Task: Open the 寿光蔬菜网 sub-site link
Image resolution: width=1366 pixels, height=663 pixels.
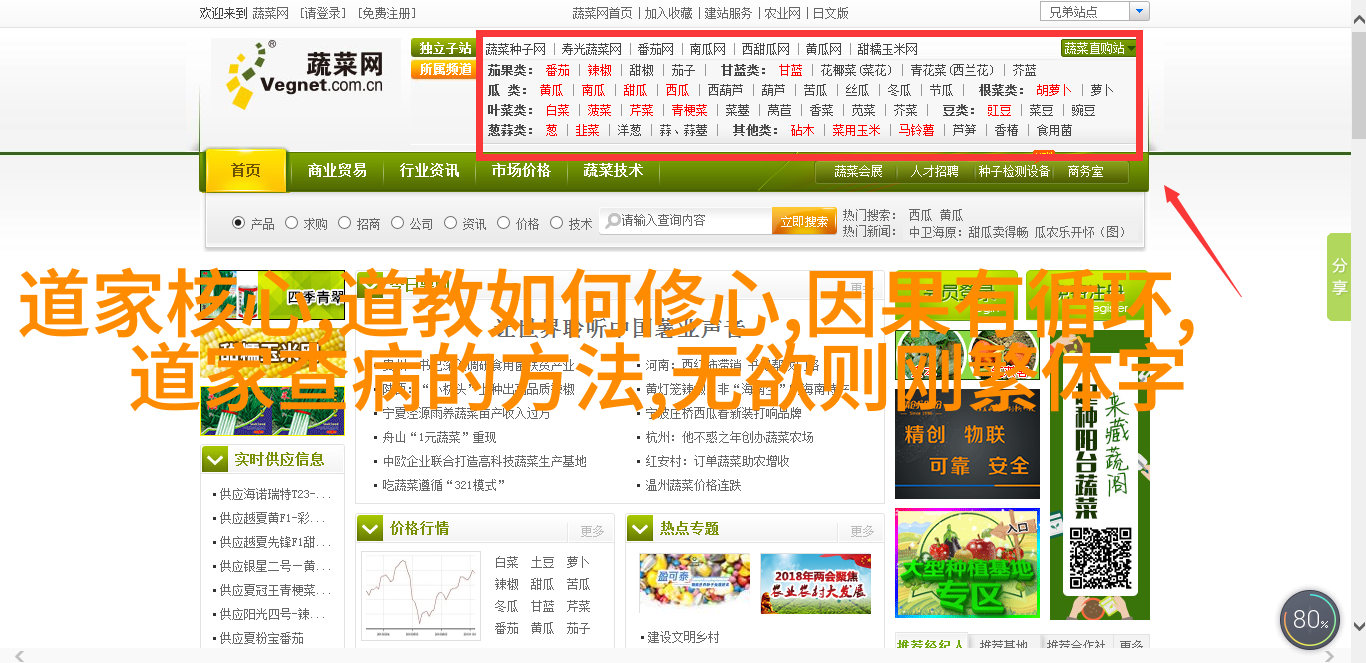Action: click(592, 49)
